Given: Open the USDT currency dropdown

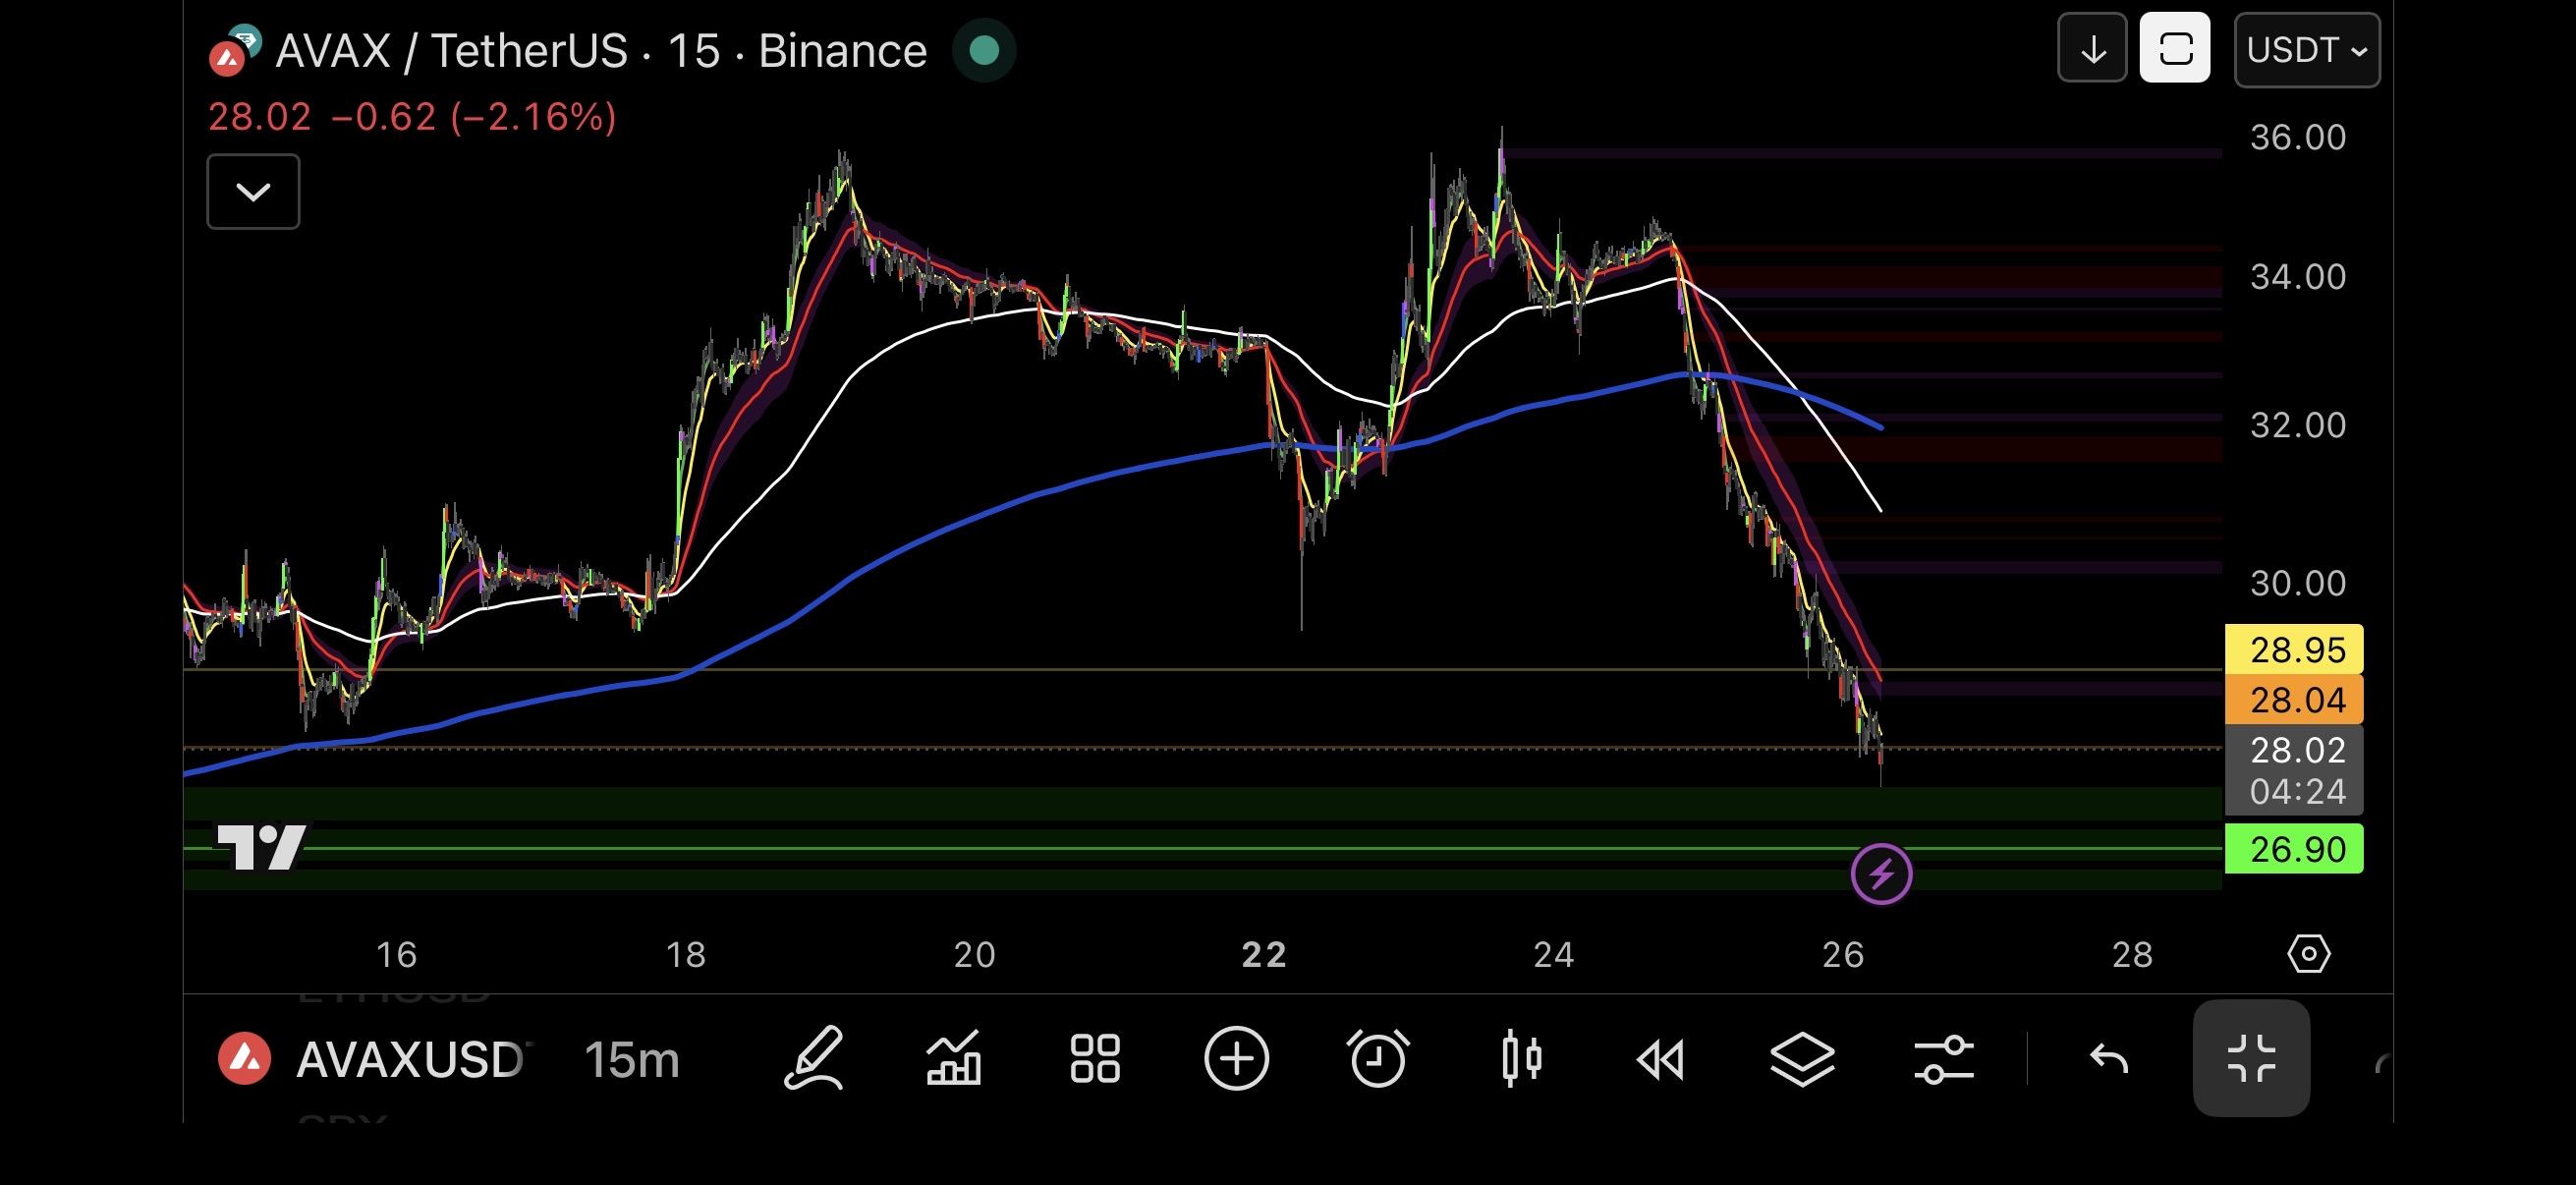Looking at the screenshot, I should point(2307,50).
